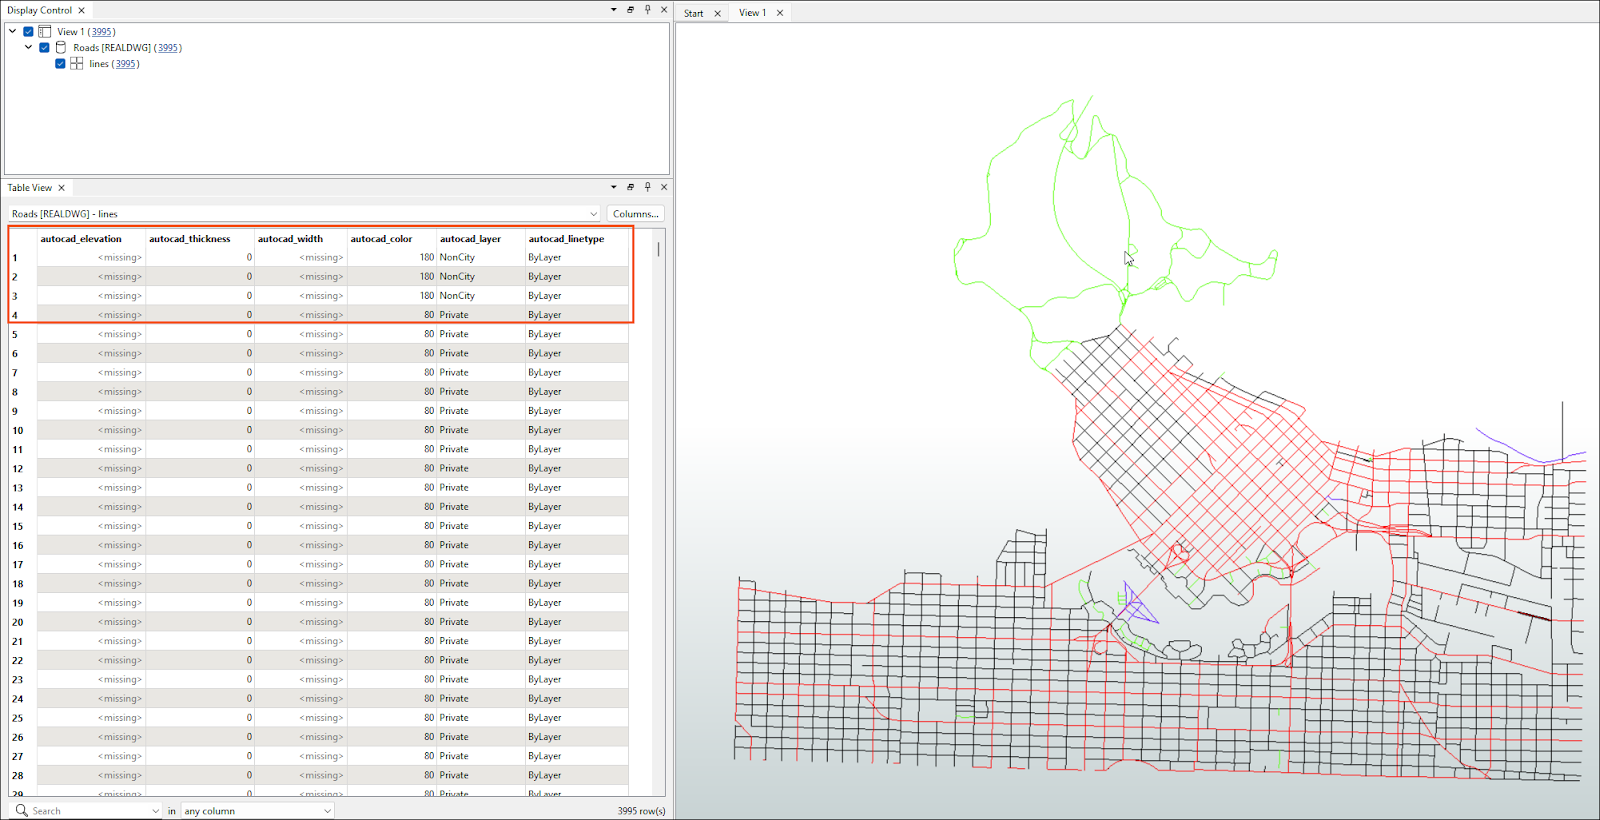Viewport: 1600px width, 820px height.
Task: Toggle View 1 checkbox
Action: pos(29,32)
